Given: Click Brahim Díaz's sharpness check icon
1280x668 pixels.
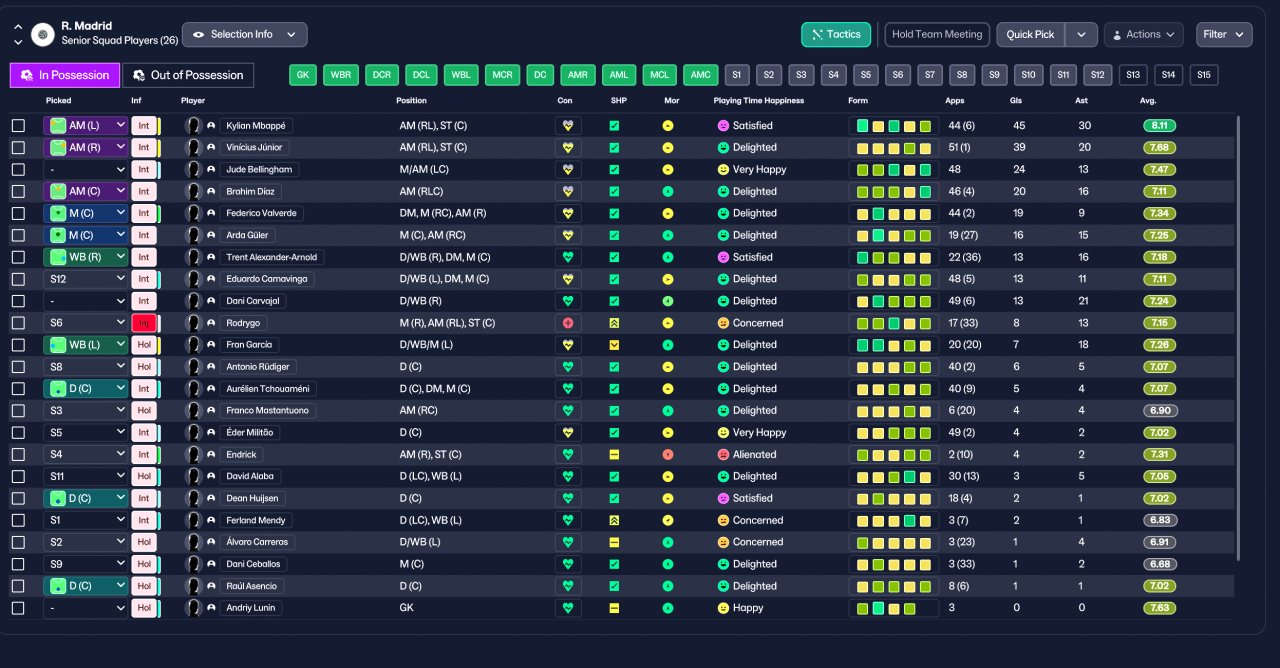Looking at the screenshot, I should pos(614,192).
